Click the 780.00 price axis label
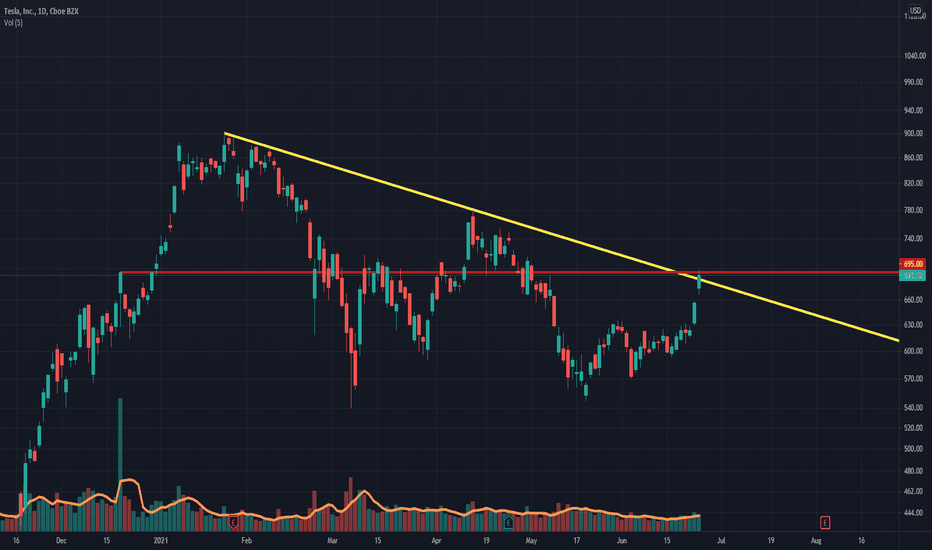The image size is (932, 550). point(914,210)
